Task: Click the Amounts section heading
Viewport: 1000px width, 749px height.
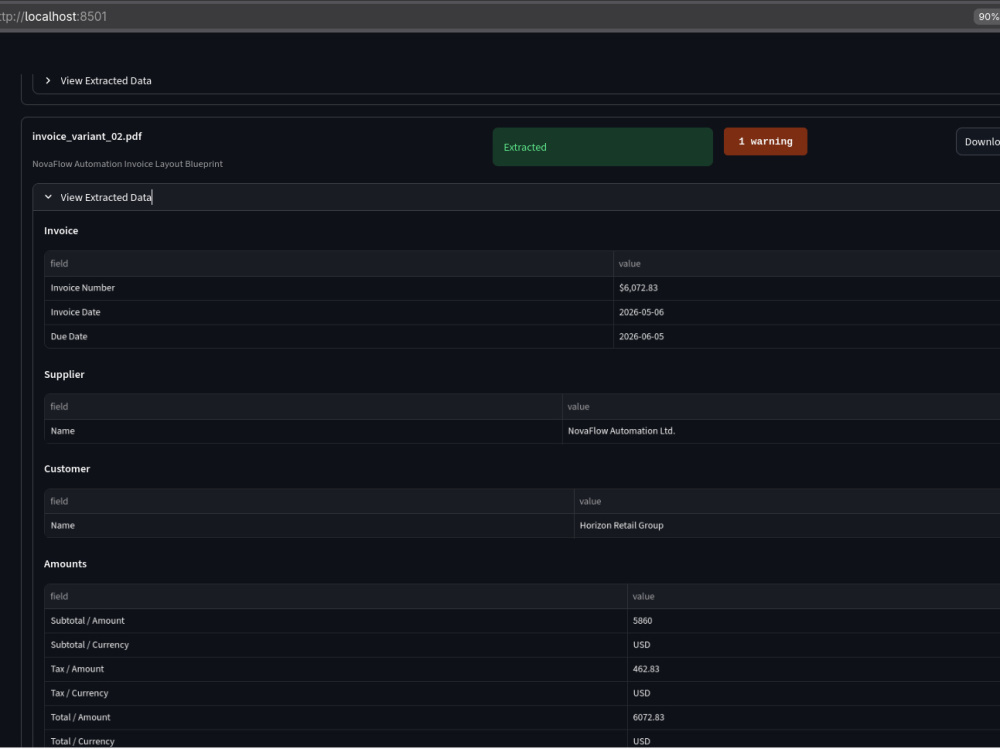Action: coord(65,564)
